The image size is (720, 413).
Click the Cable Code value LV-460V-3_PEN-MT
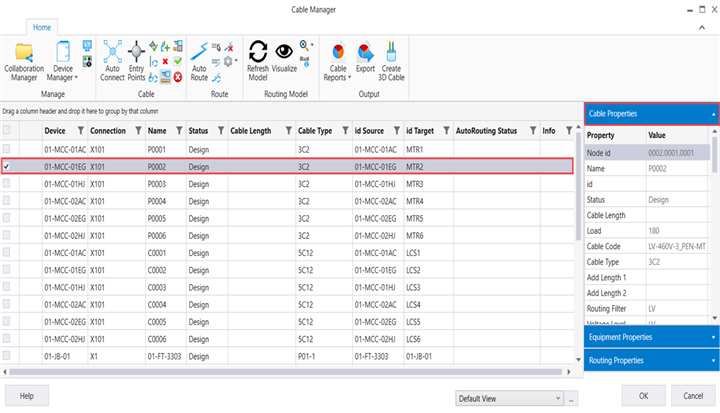click(x=677, y=246)
